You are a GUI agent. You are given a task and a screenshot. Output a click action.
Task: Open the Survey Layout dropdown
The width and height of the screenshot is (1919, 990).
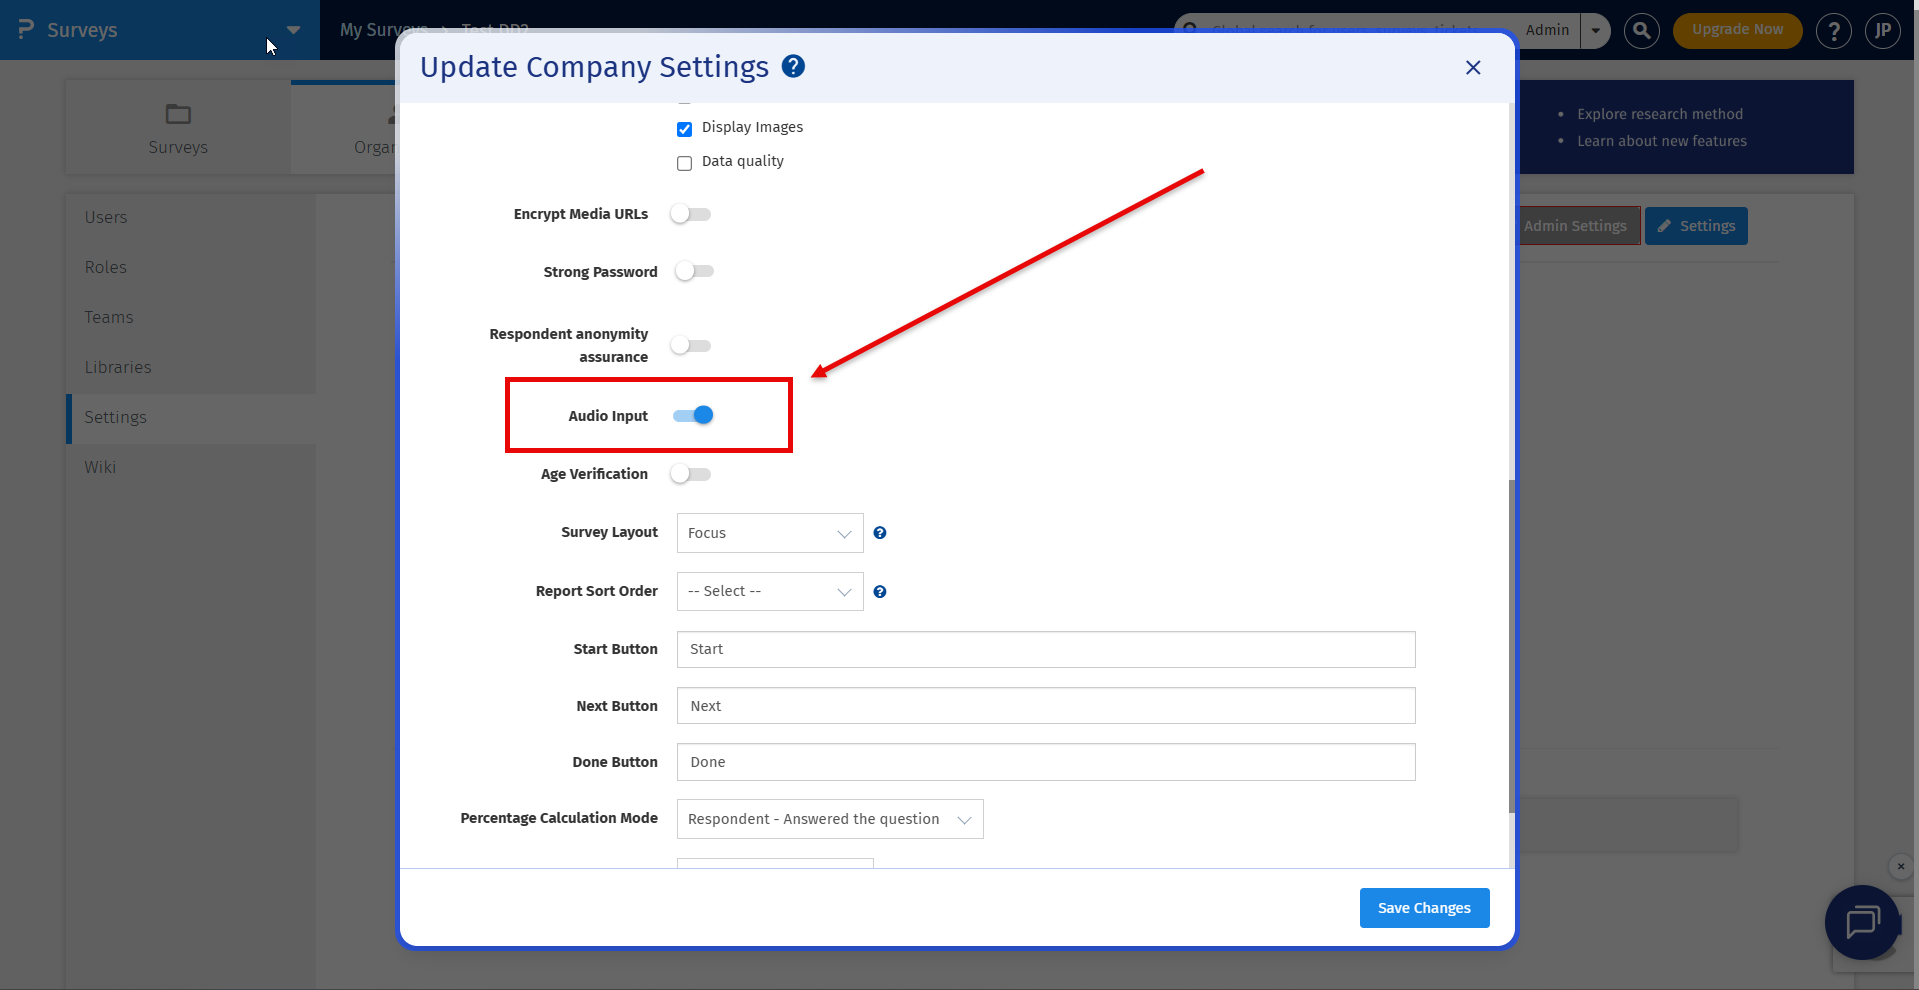click(x=770, y=533)
